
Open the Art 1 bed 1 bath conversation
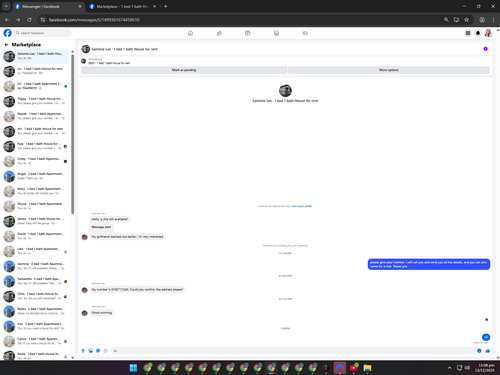35,131
